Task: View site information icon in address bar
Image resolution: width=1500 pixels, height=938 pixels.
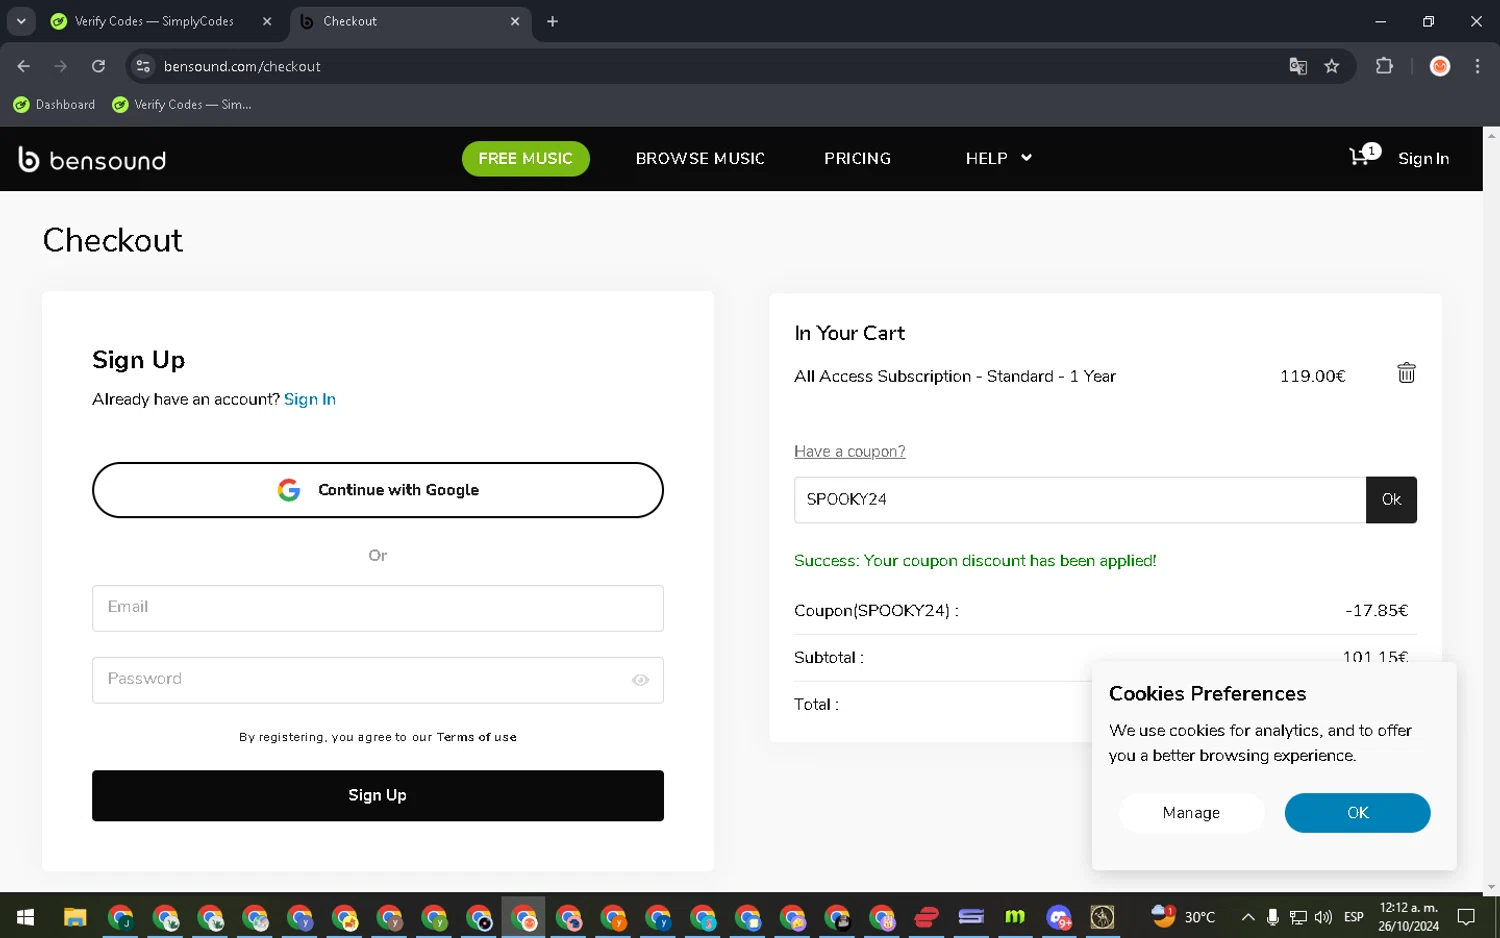Action: coord(143,66)
